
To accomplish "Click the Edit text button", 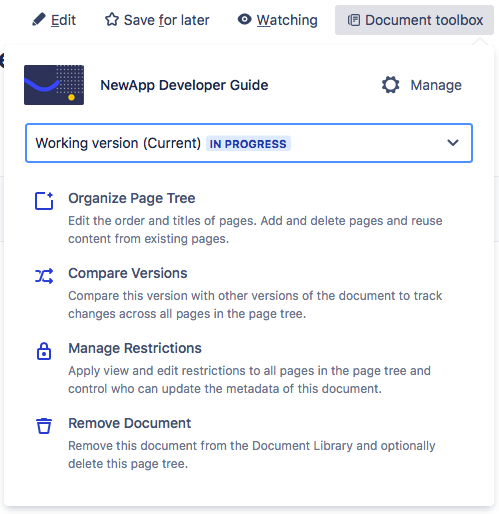I will 63,20.
